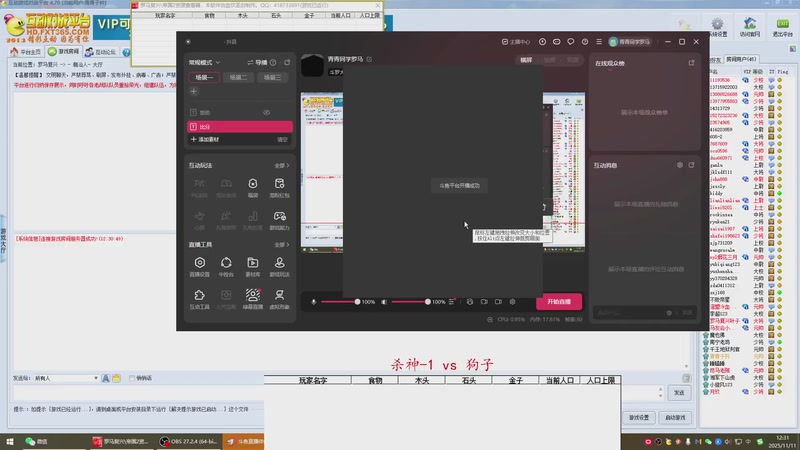Expand 全部 for 互动玩法 section
The width and height of the screenshot is (800, 450).
click(282, 165)
